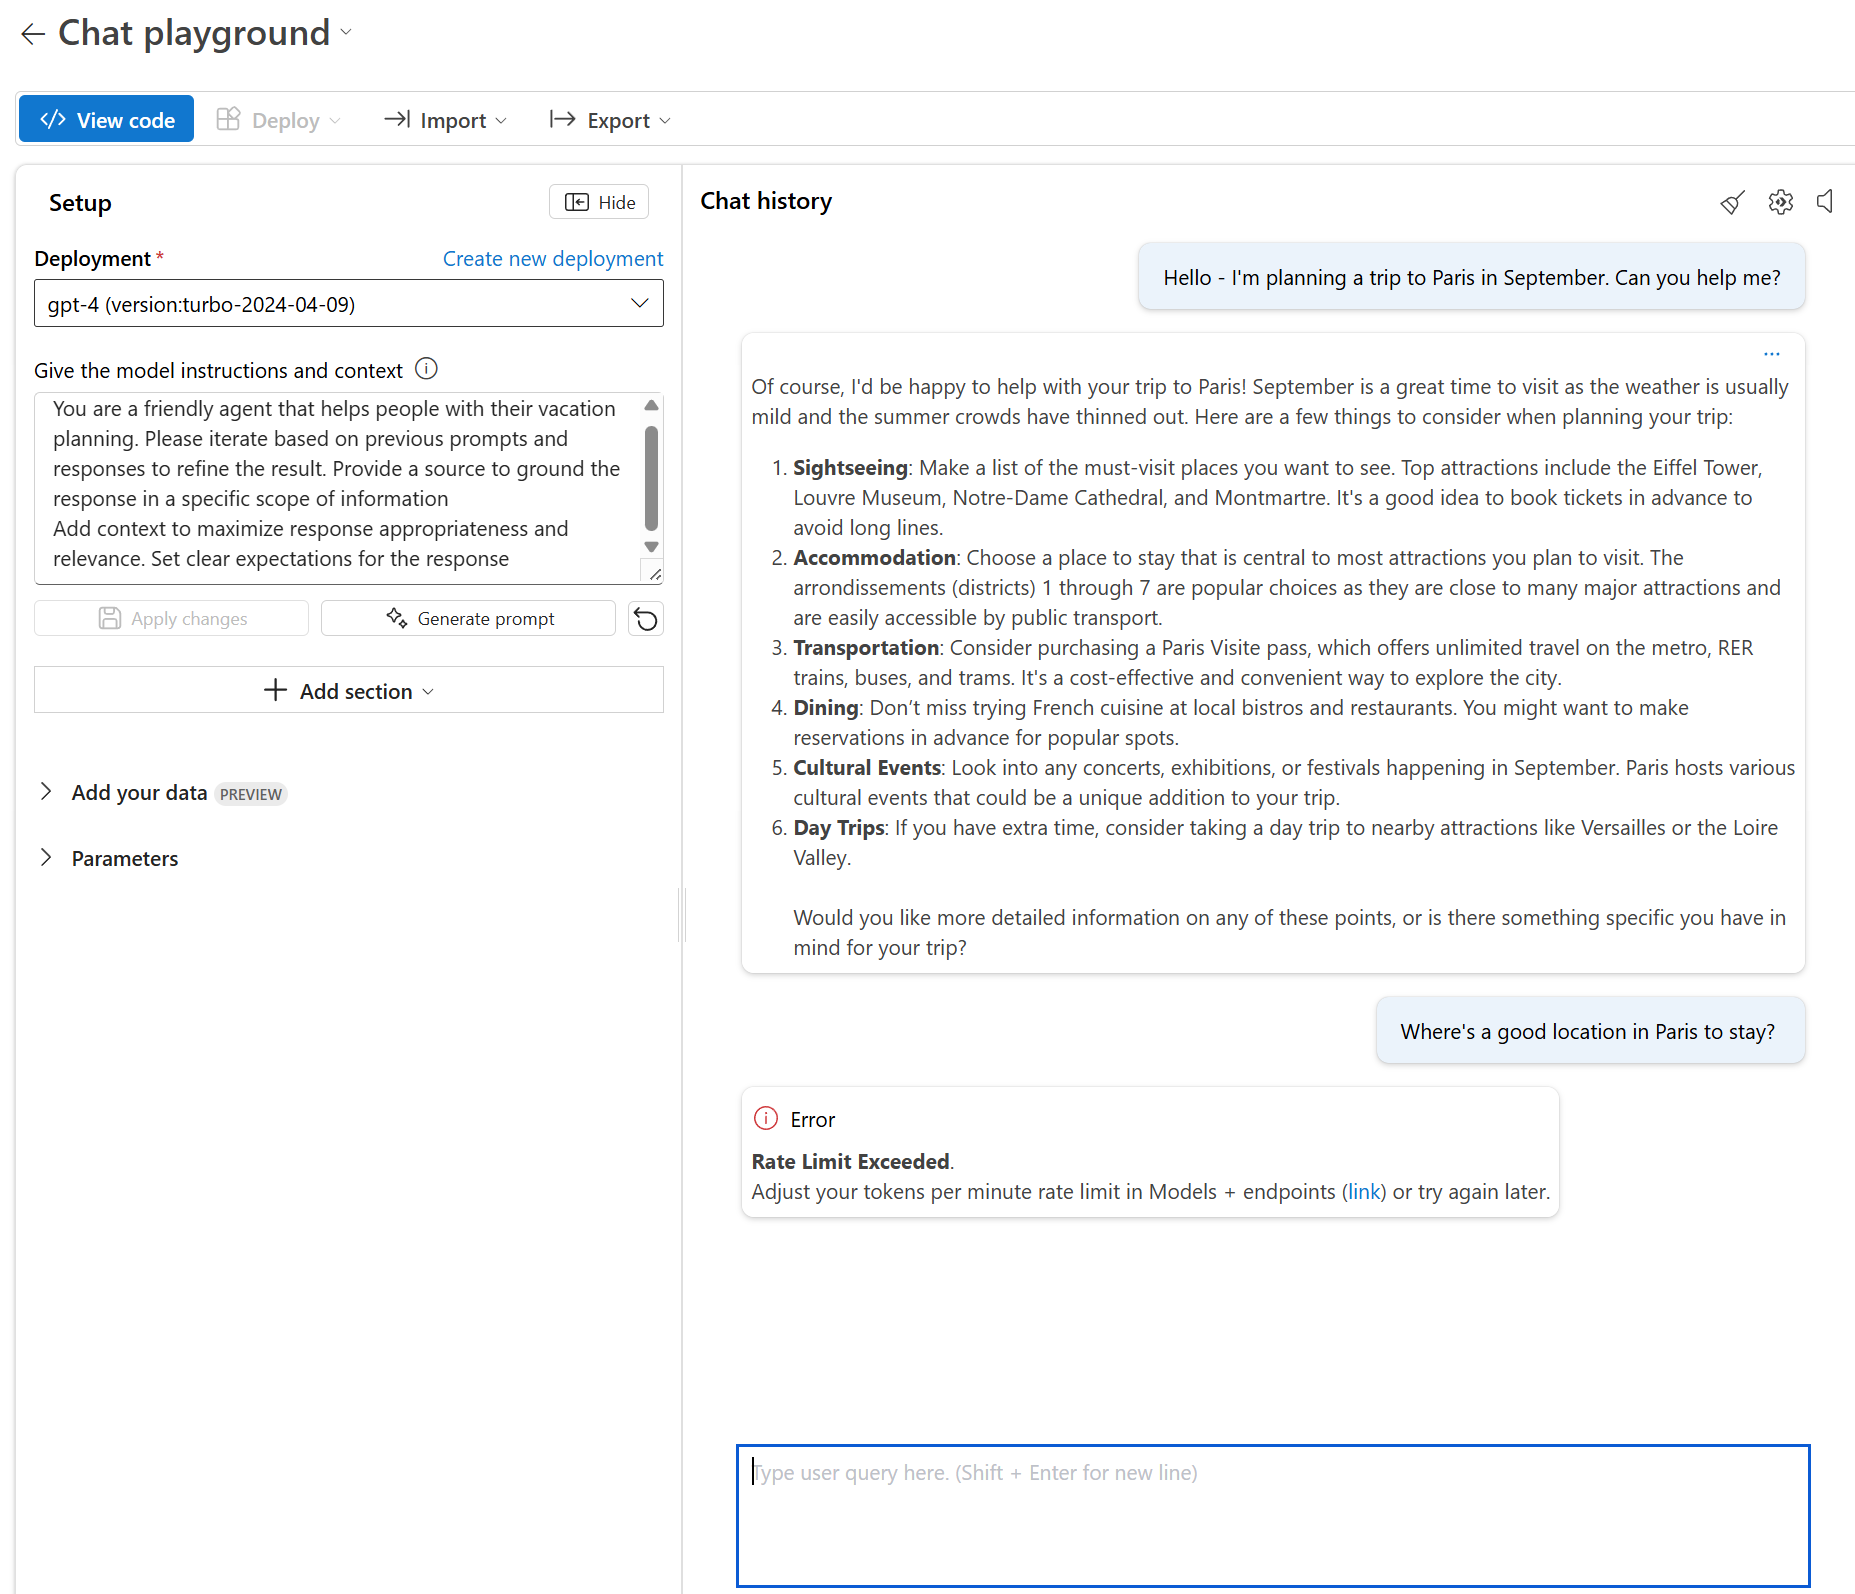
Task: Click the user query input box
Action: [x=1273, y=1515]
